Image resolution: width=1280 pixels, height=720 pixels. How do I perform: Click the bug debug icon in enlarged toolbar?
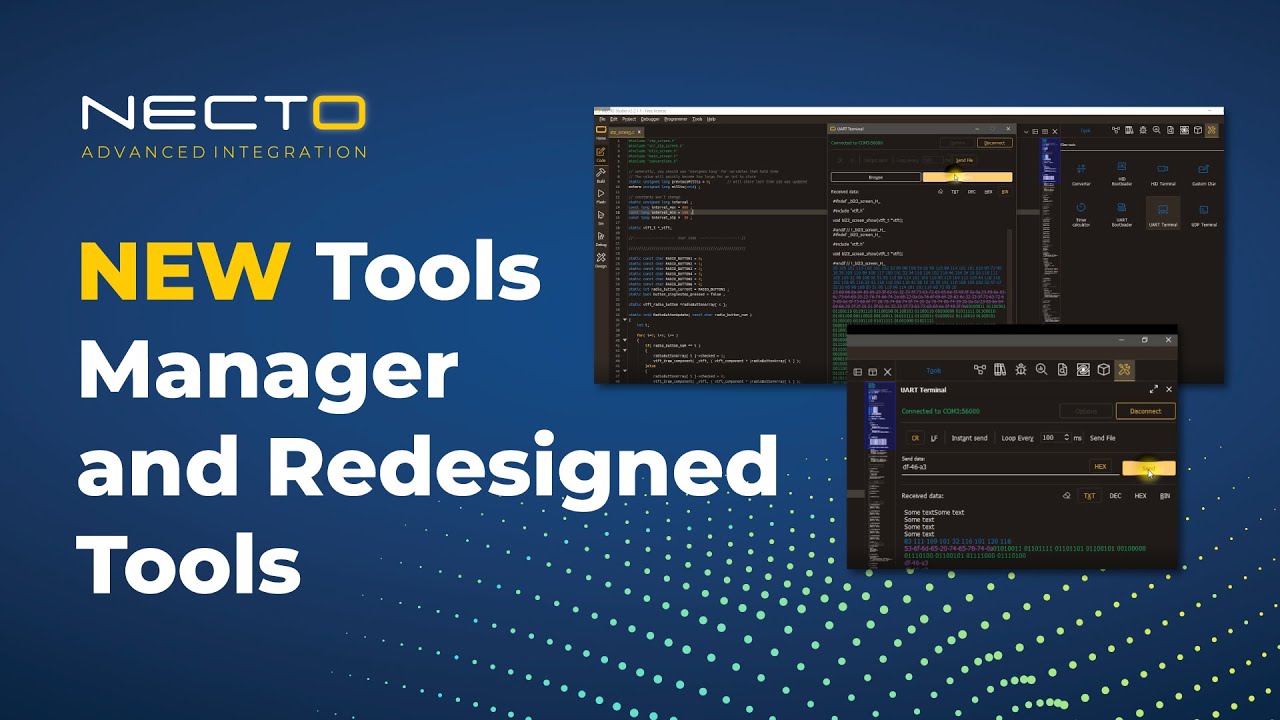click(1021, 370)
